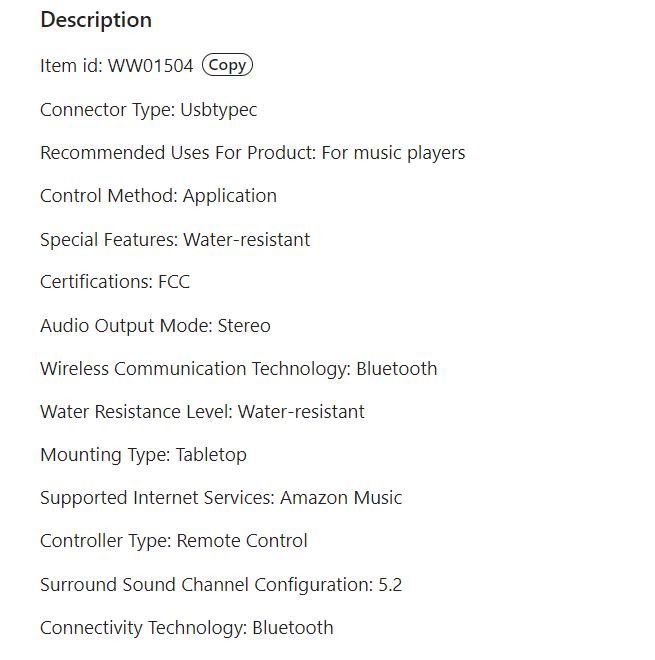Click Recommended Uses For Product line
This screenshot has height=660, width=655.
point(253,153)
